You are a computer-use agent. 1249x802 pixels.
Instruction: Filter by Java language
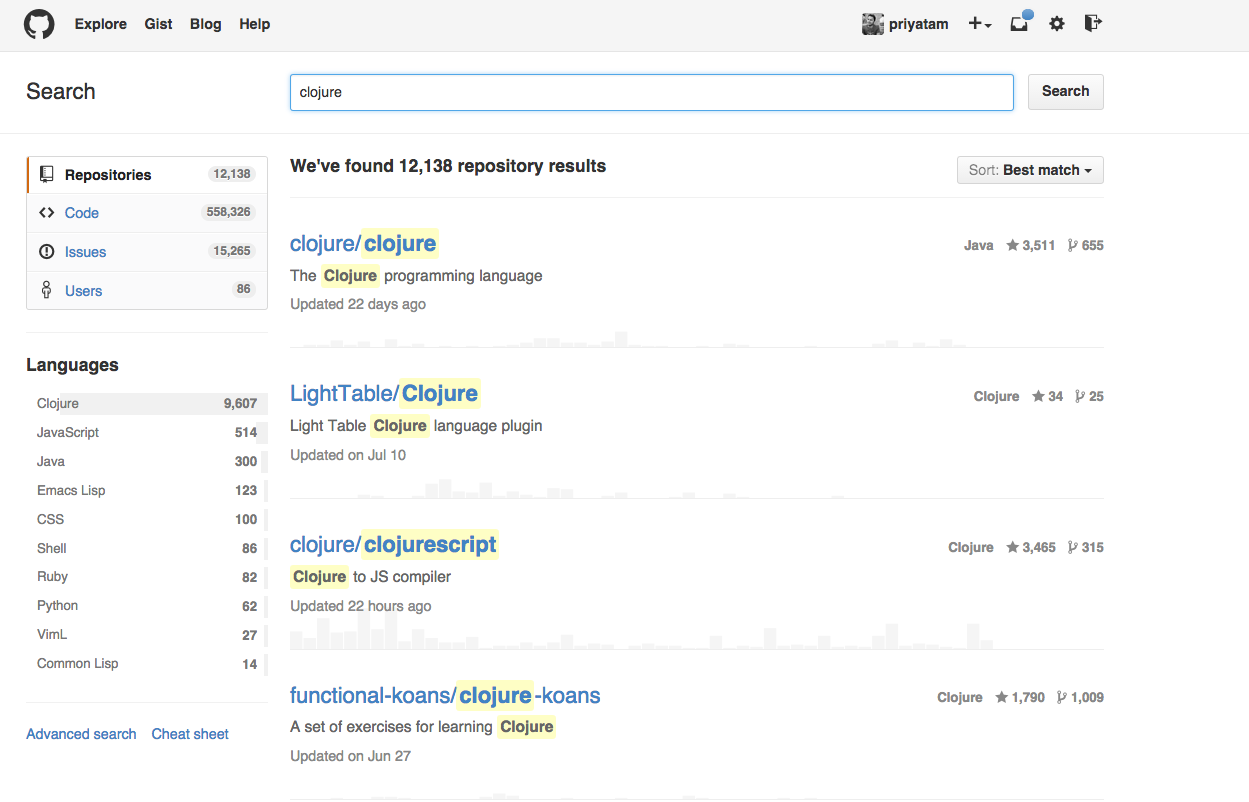coord(147,462)
